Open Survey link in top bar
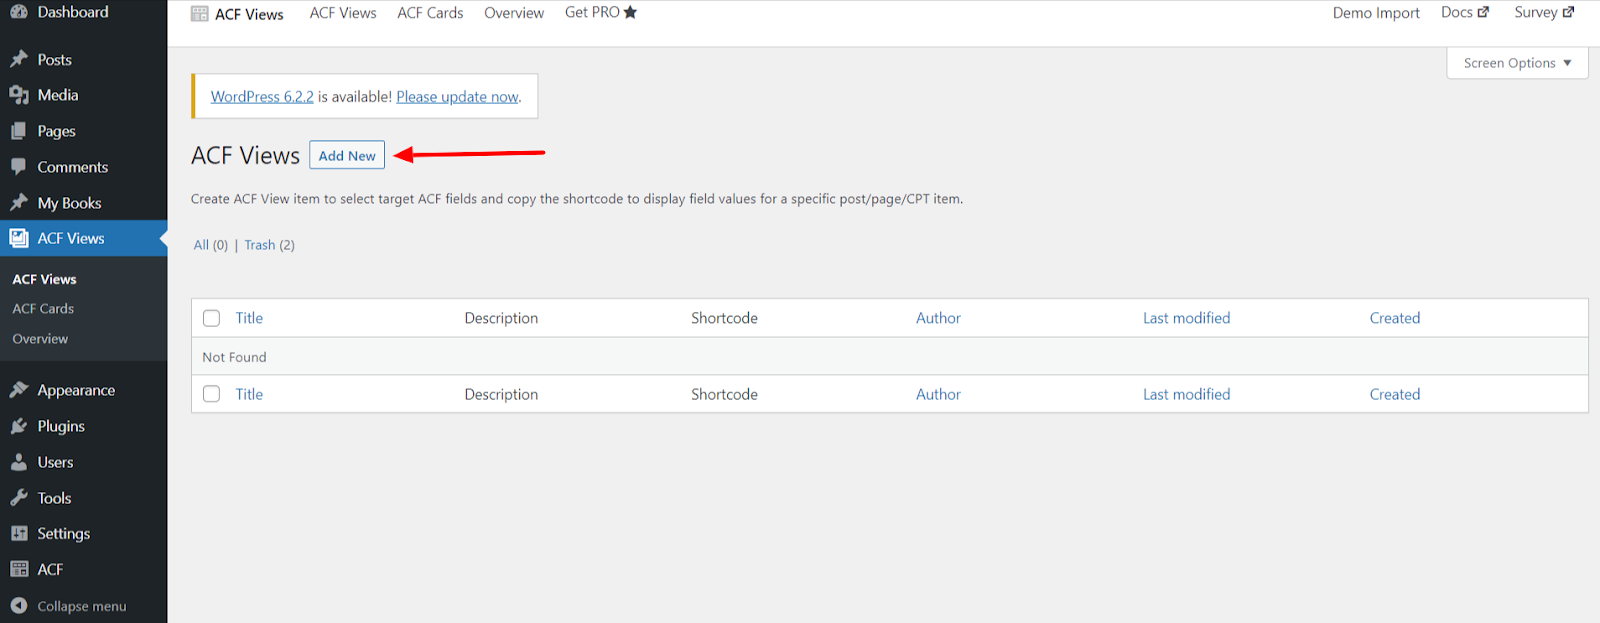This screenshot has height=623, width=1600. click(1544, 13)
